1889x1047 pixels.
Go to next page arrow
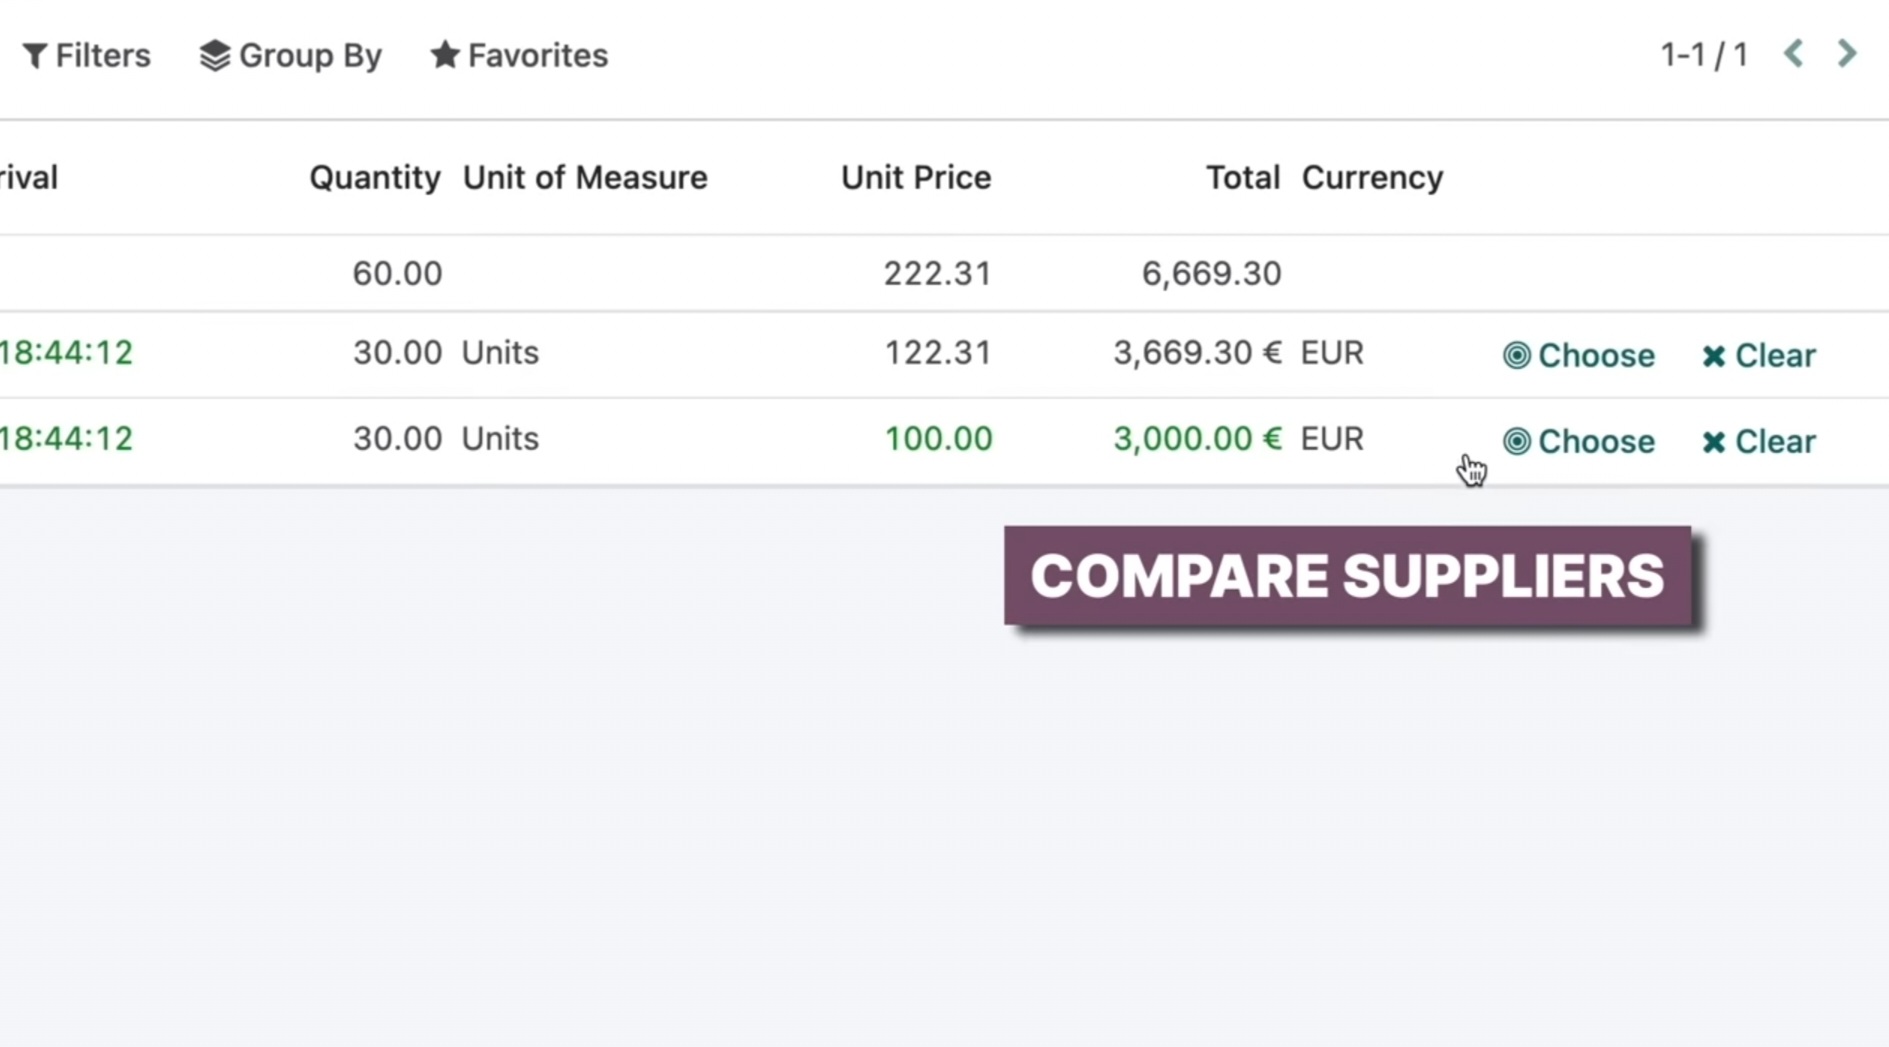1847,54
